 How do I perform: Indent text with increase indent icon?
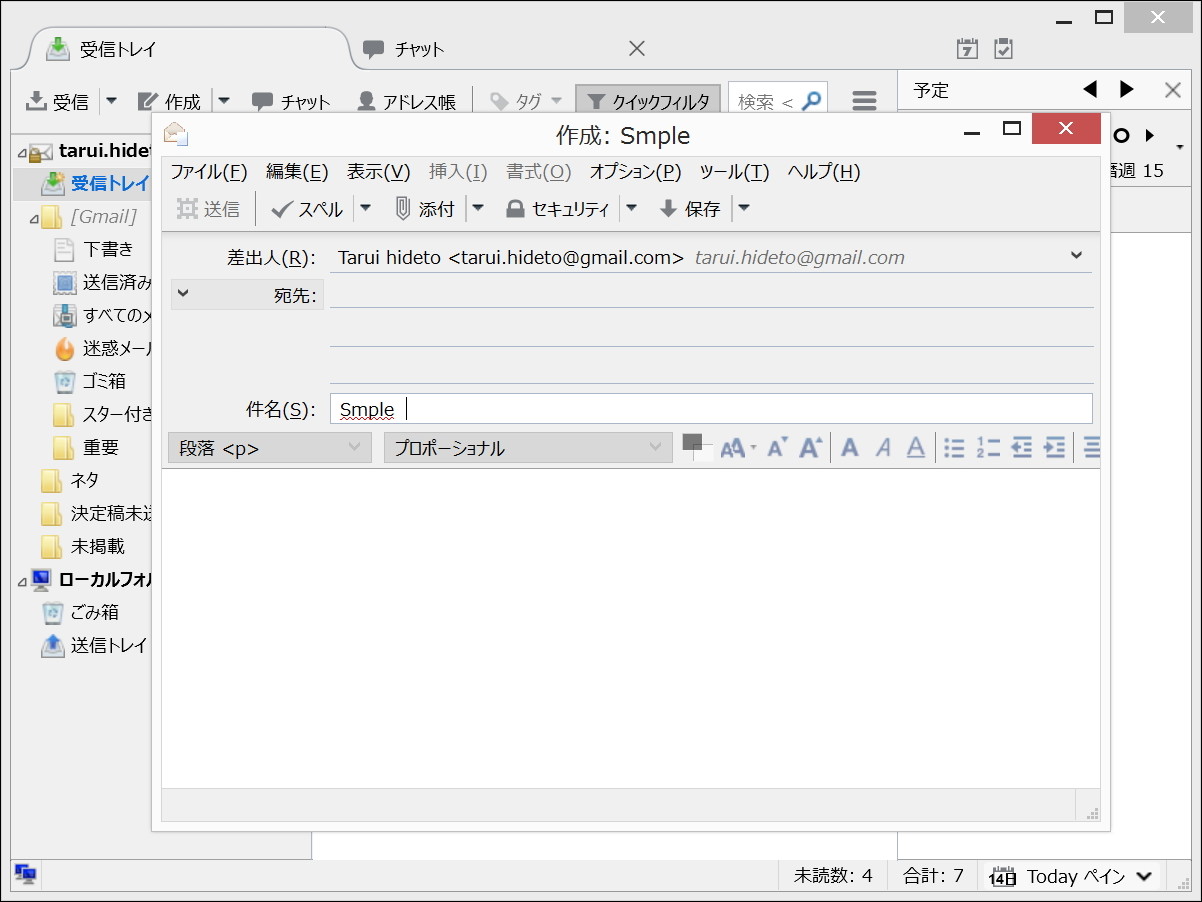coord(1054,448)
